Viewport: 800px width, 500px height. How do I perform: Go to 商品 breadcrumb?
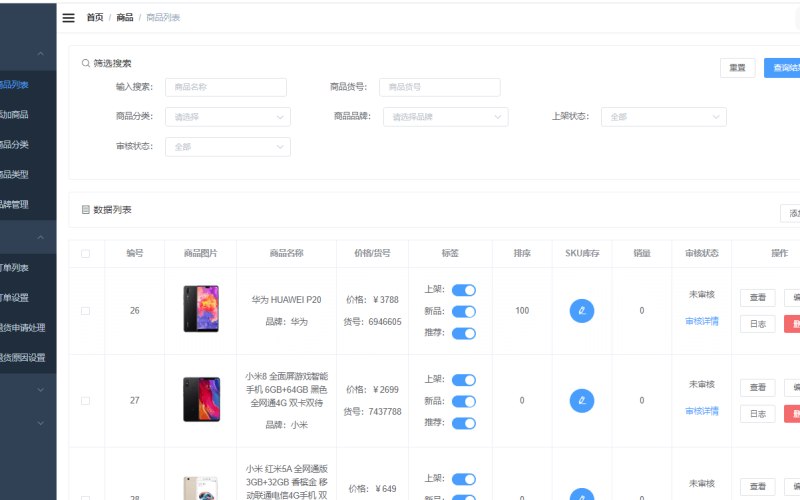(x=124, y=18)
